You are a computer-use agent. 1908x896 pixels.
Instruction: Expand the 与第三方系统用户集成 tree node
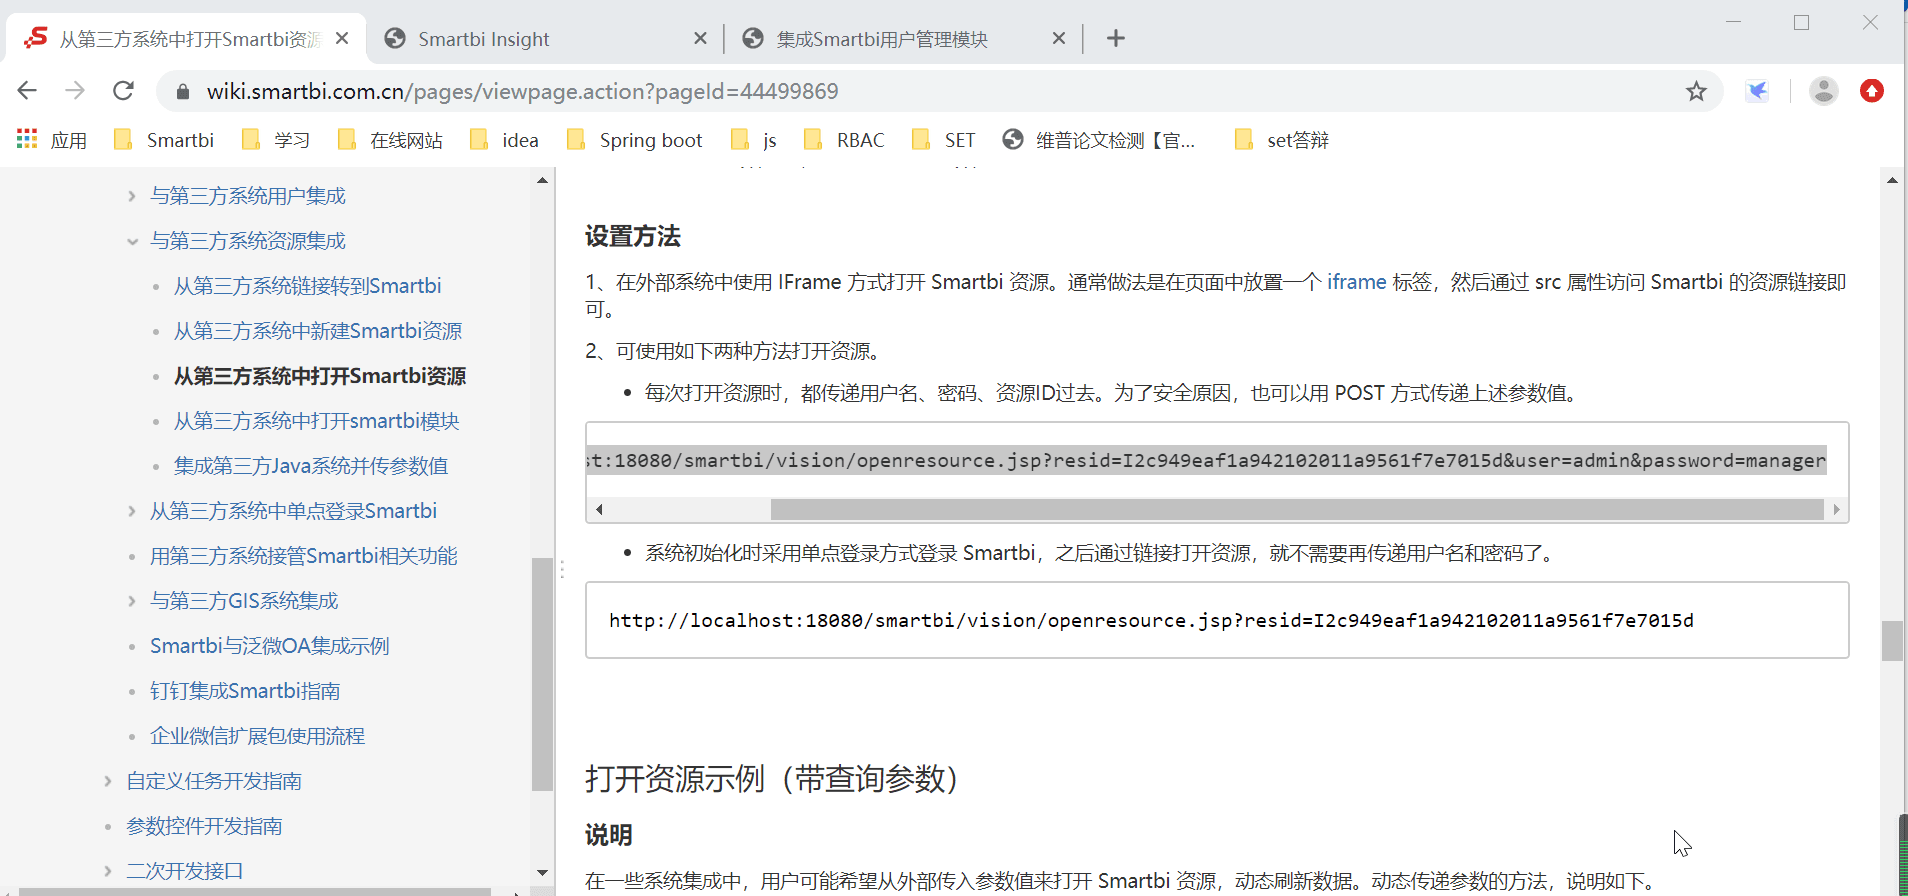pyautogui.click(x=132, y=196)
